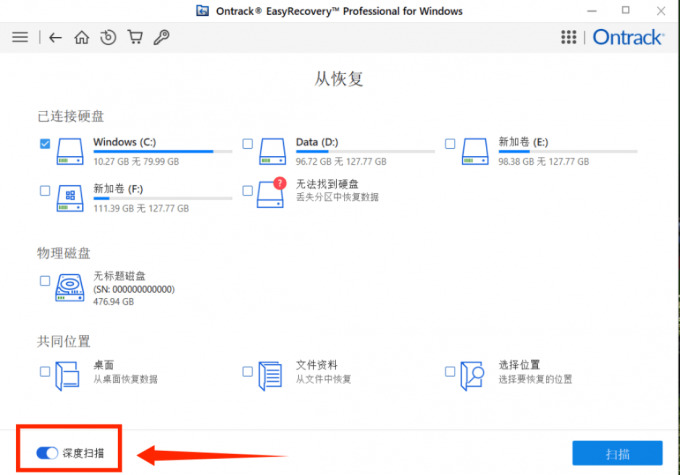680x475 pixels.
Task: Click the 扫描 scan button
Action: [617, 453]
